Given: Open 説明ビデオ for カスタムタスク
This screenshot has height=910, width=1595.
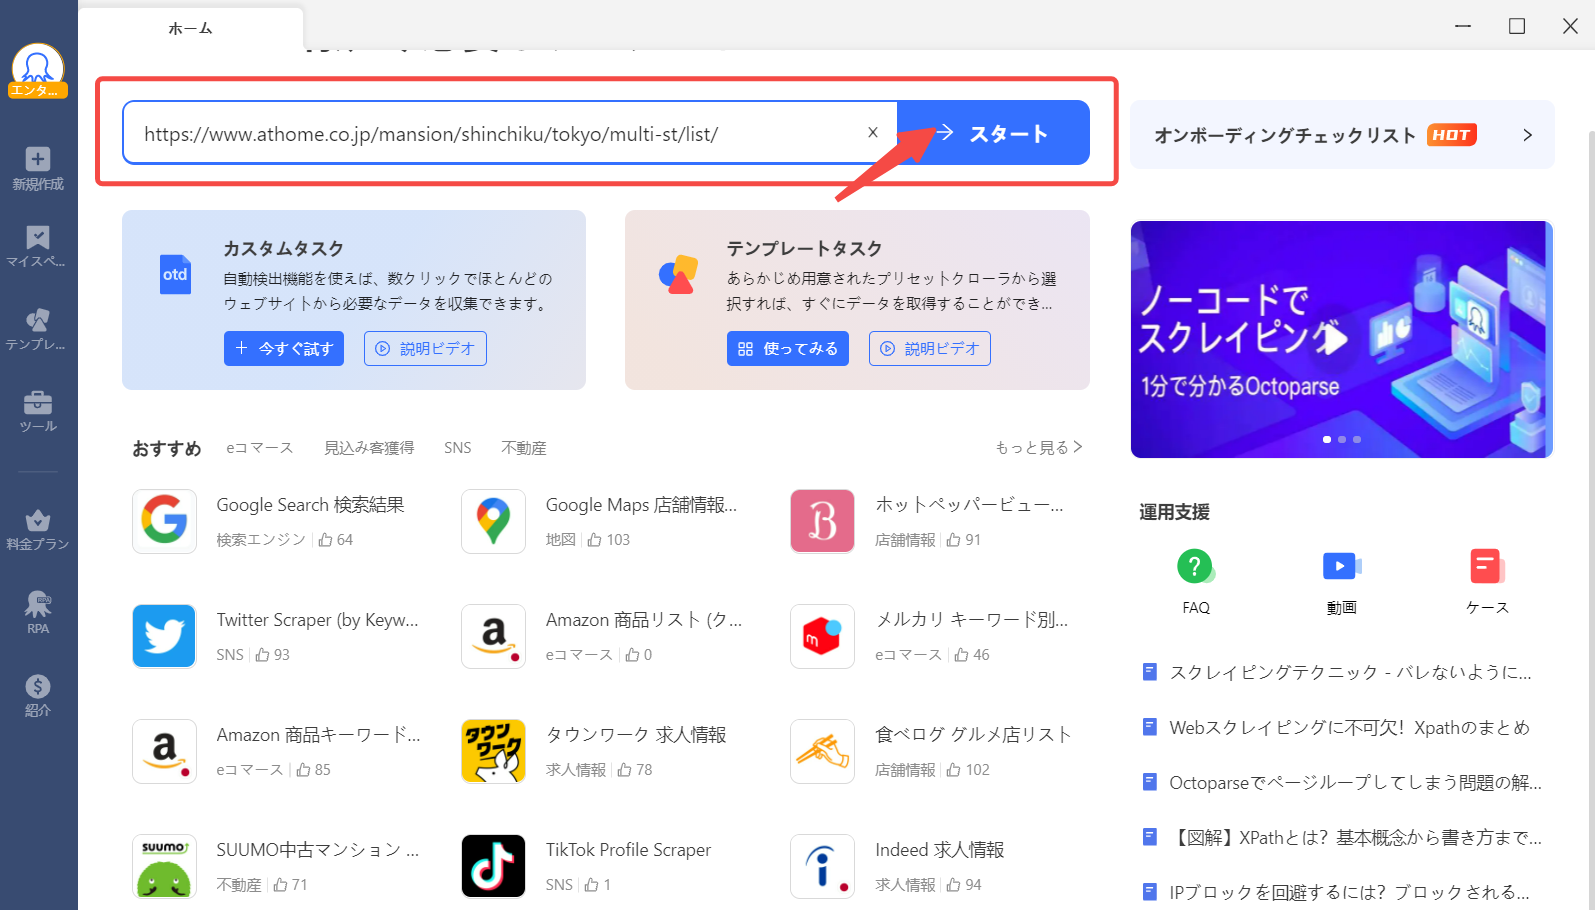Looking at the screenshot, I should coord(425,348).
